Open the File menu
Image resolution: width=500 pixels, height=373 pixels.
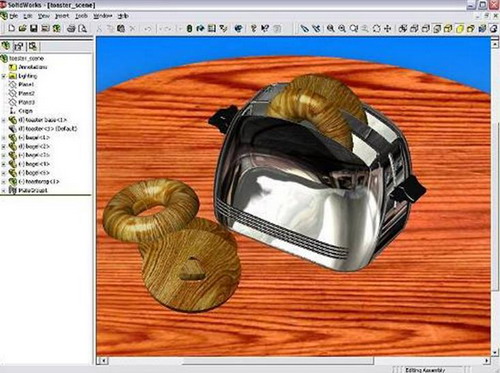pos(13,16)
